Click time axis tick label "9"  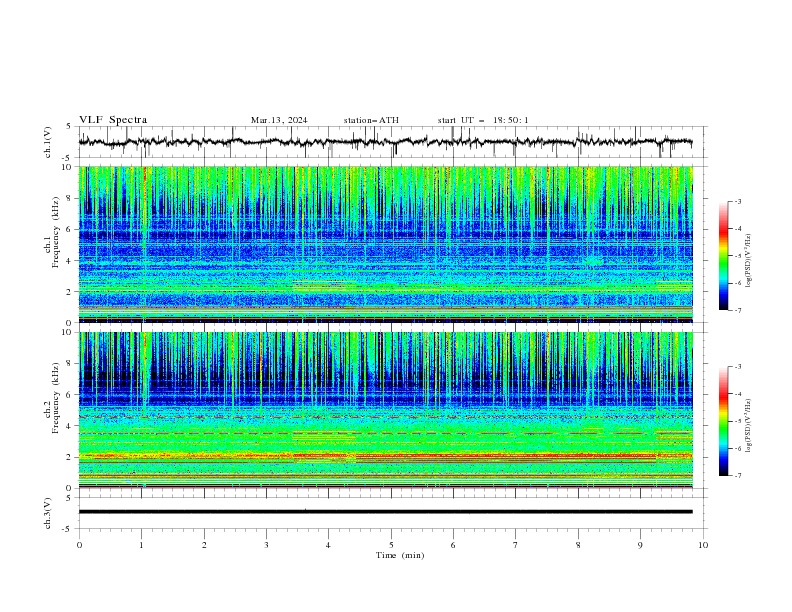(x=640, y=545)
